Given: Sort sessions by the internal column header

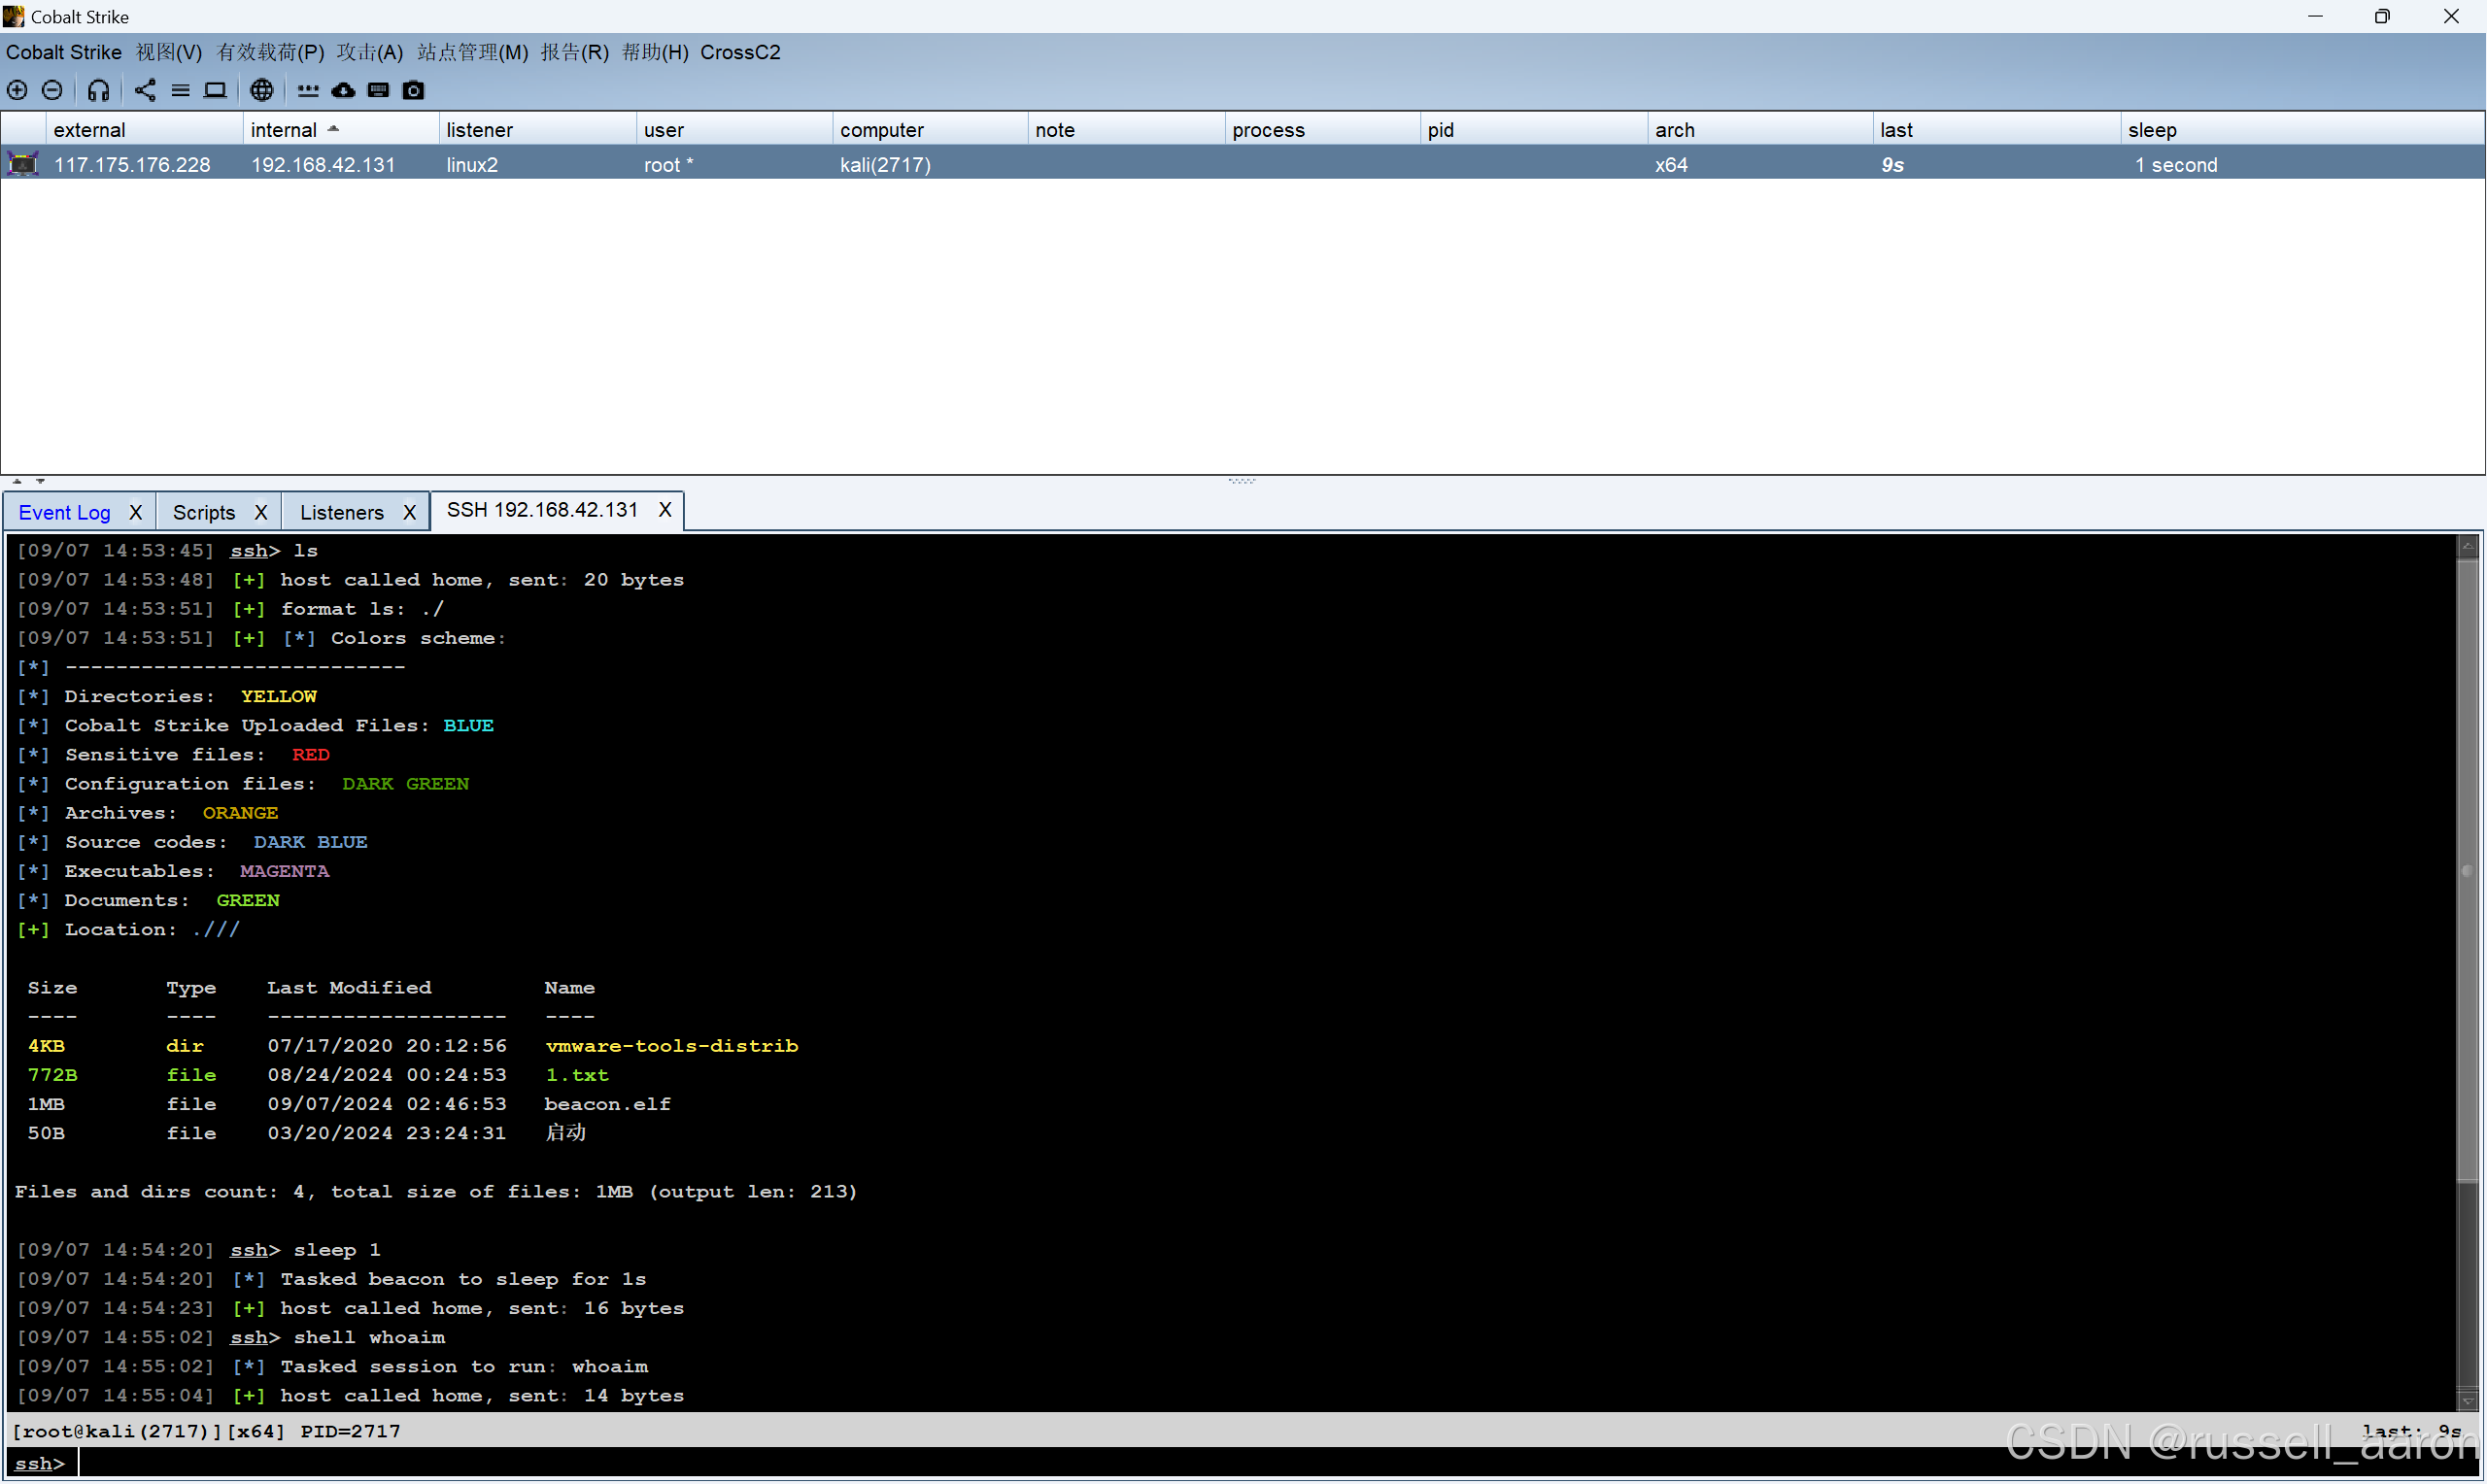Looking at the screenshot, I should click(284, 130).
